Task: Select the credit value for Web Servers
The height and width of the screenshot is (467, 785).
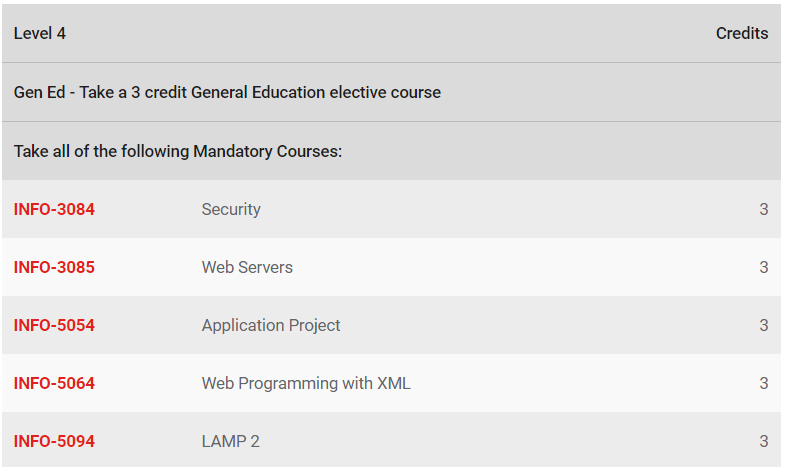Action: [x=764, y=267]
